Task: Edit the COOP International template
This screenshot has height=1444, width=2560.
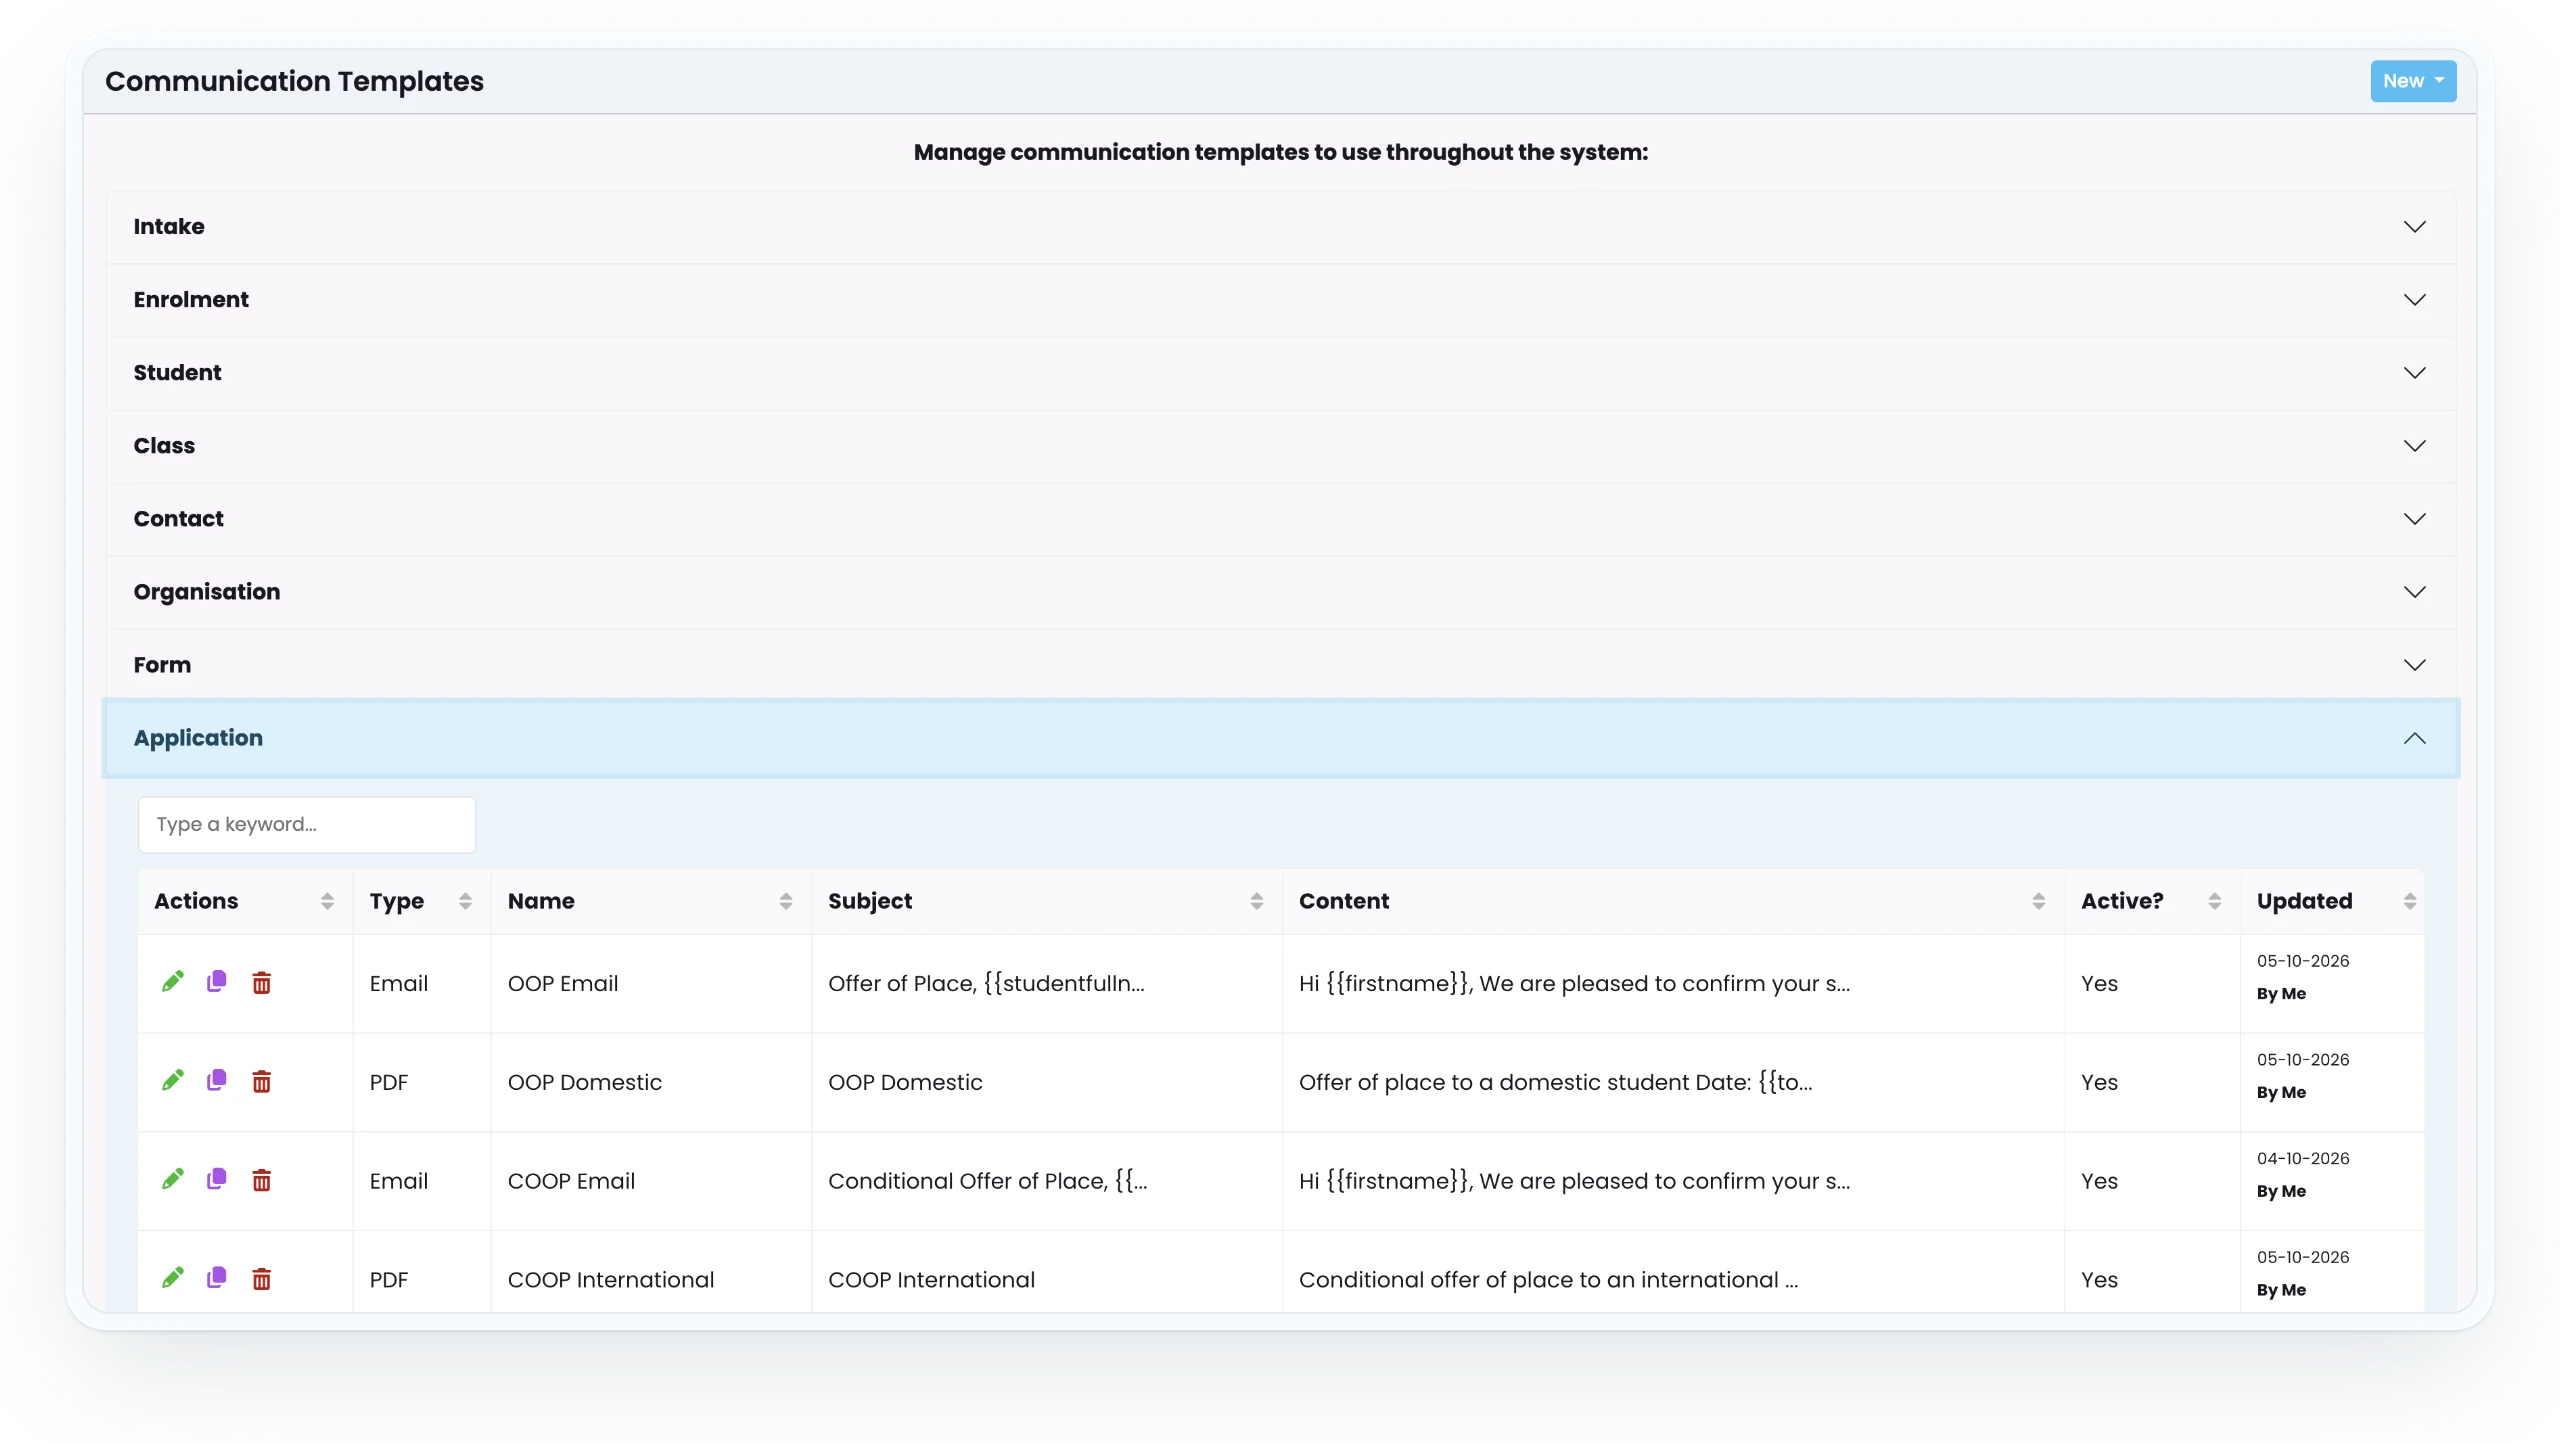Action: [x=172, y=1278]
